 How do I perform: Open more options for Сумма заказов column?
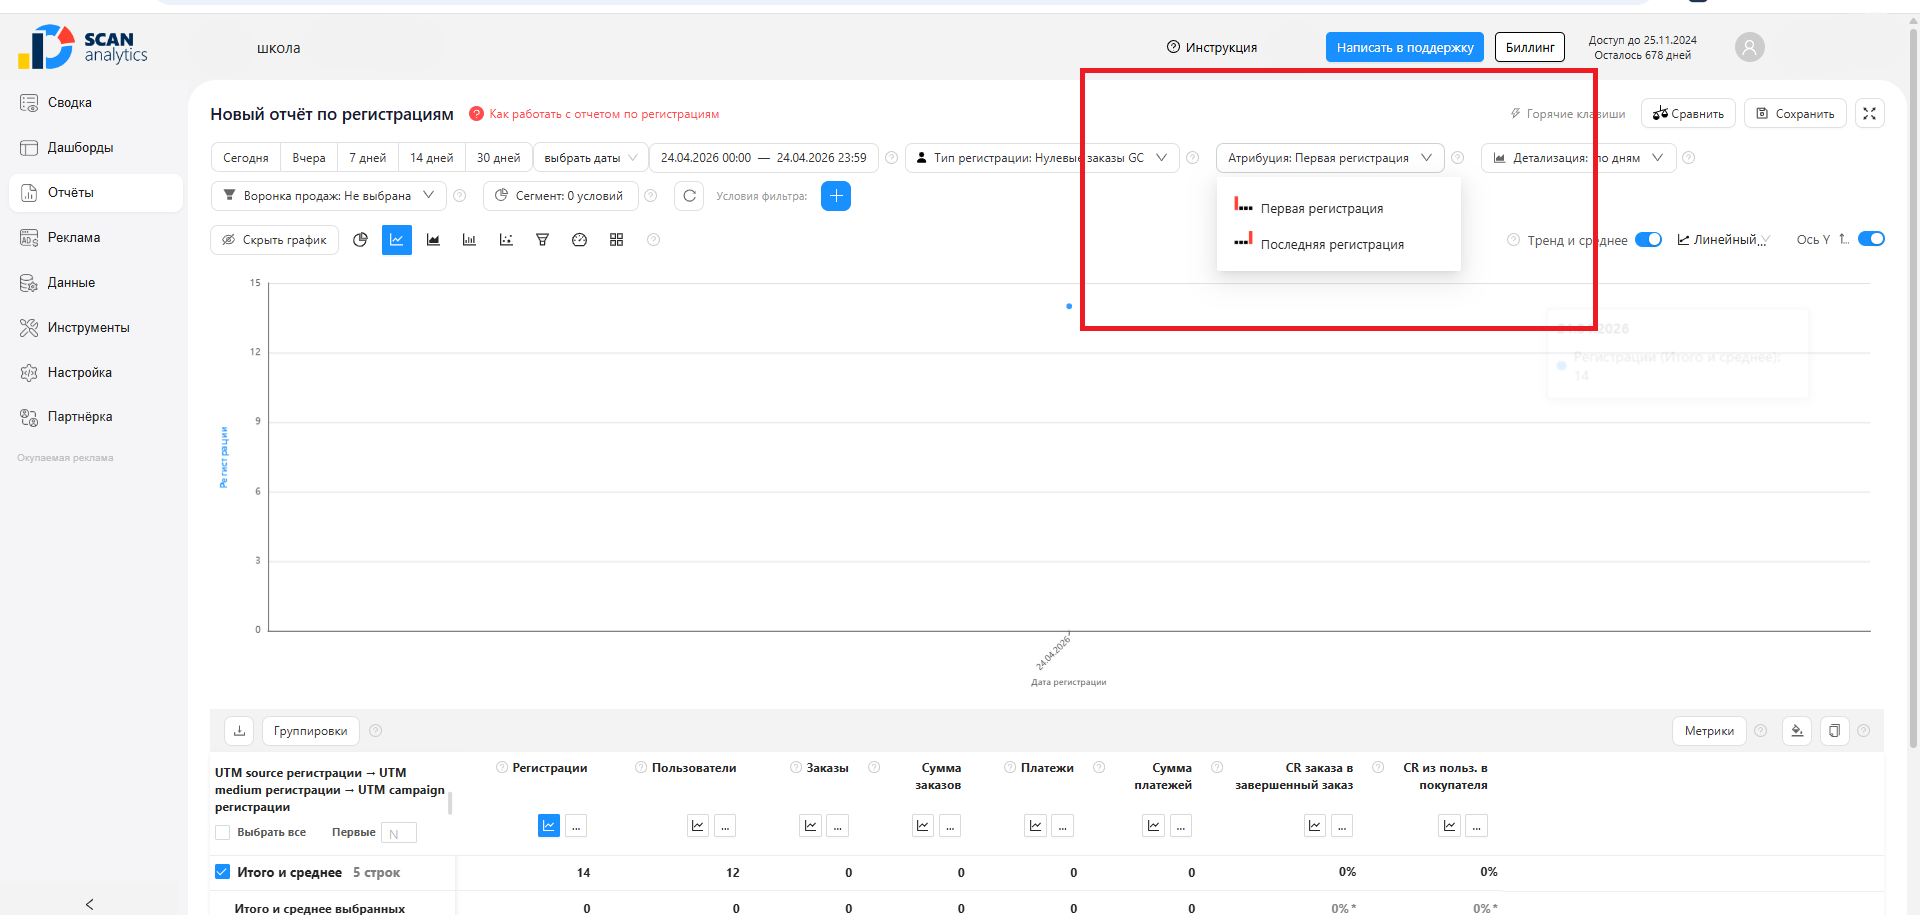tap(950, 826)
